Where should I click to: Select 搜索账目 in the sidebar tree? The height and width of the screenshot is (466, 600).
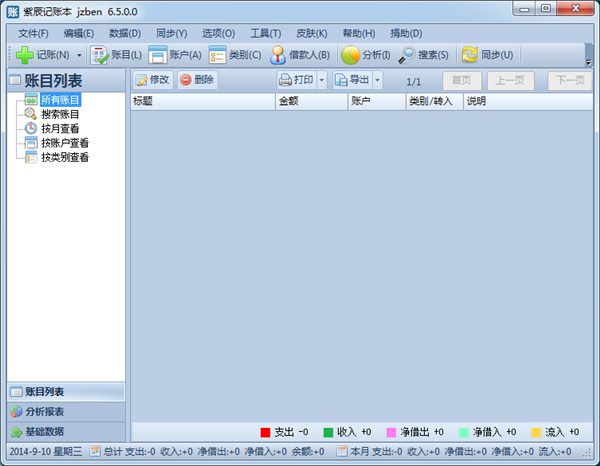(60, 114)
